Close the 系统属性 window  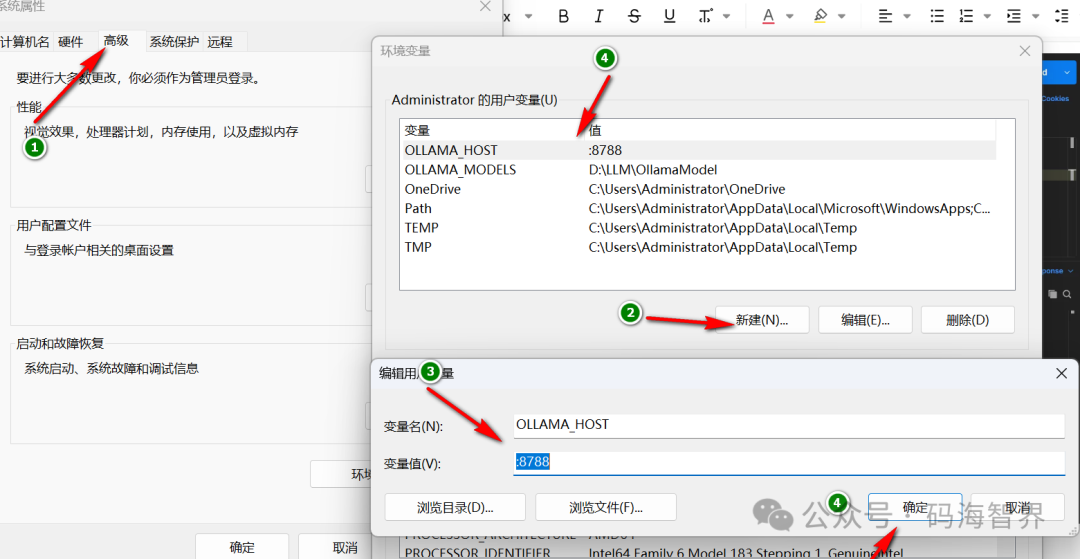click(x=486, y=6)
